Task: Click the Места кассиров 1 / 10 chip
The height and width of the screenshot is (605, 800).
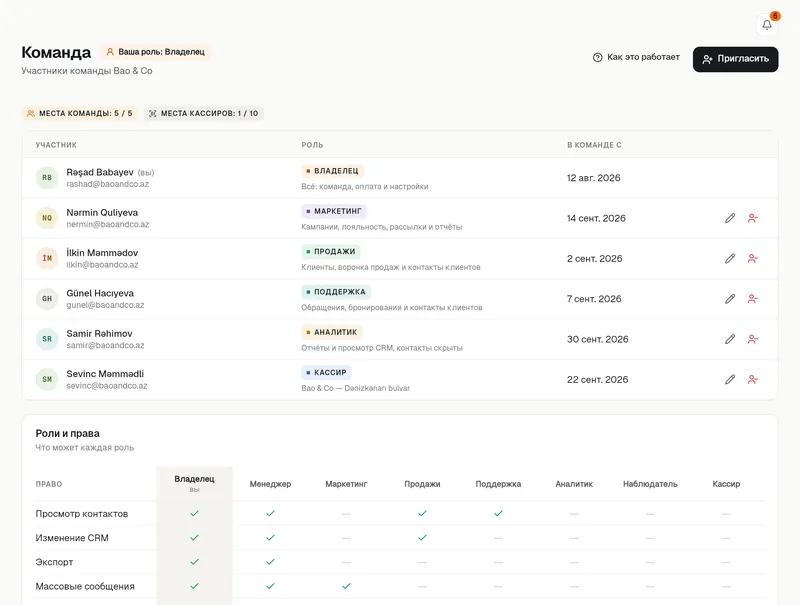Action: click(204, 113)
